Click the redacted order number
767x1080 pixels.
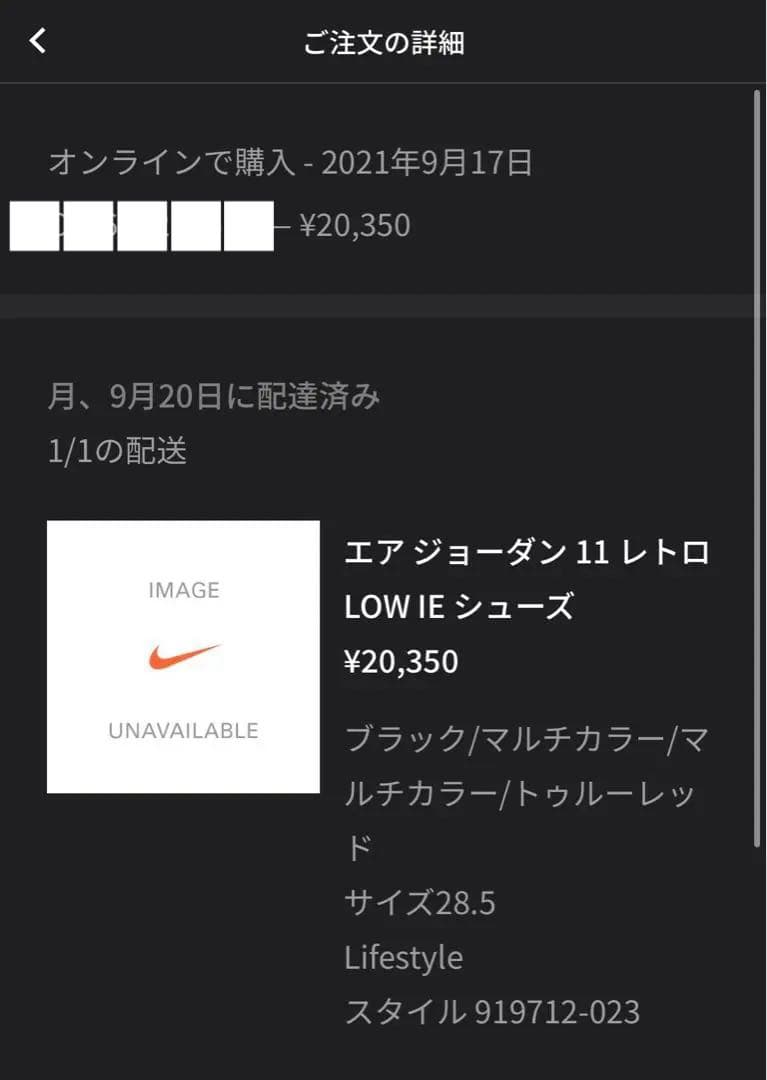pos(141,226)
